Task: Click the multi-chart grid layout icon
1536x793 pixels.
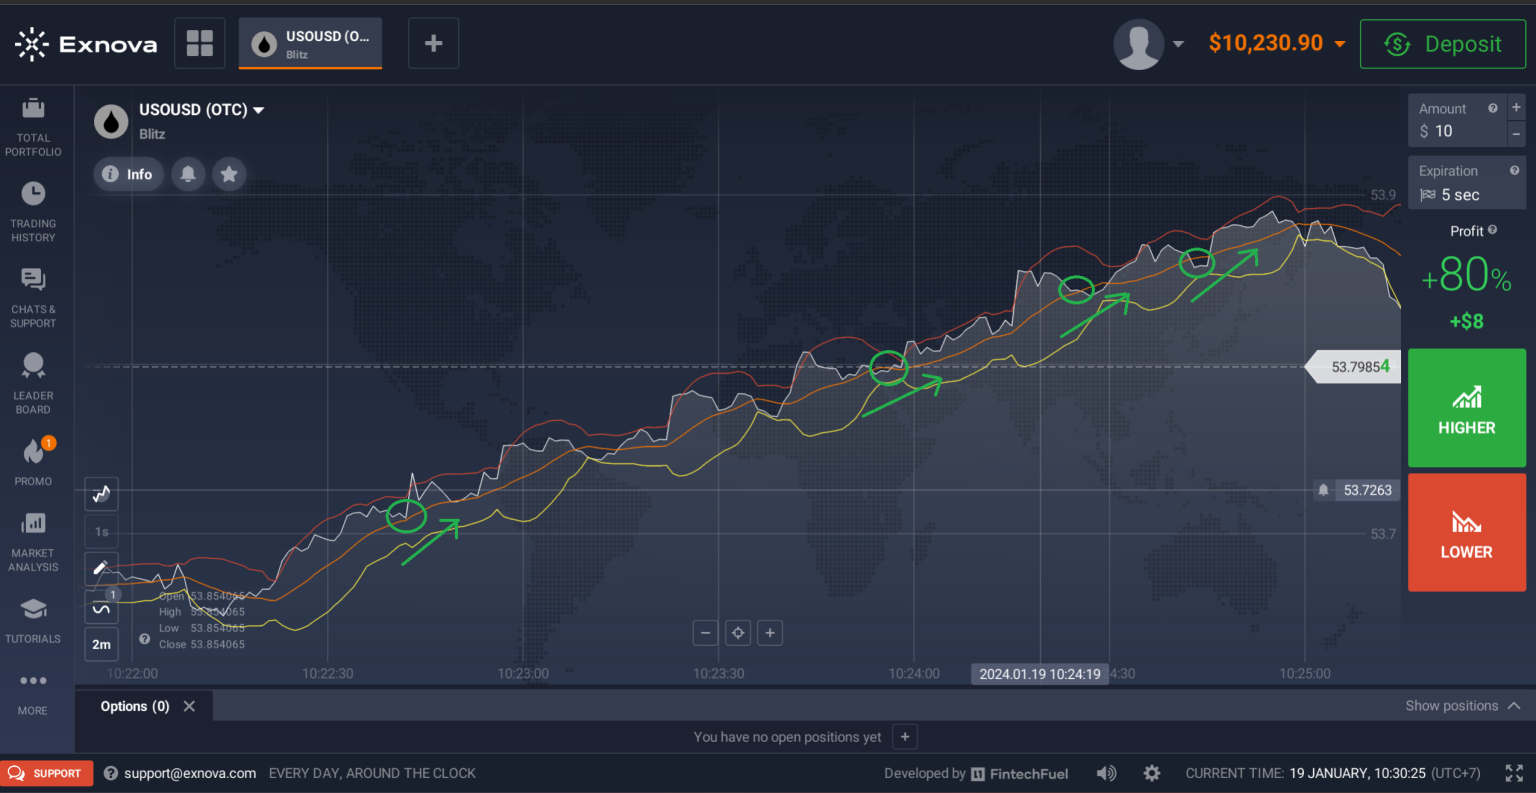Action: point(200,43)
